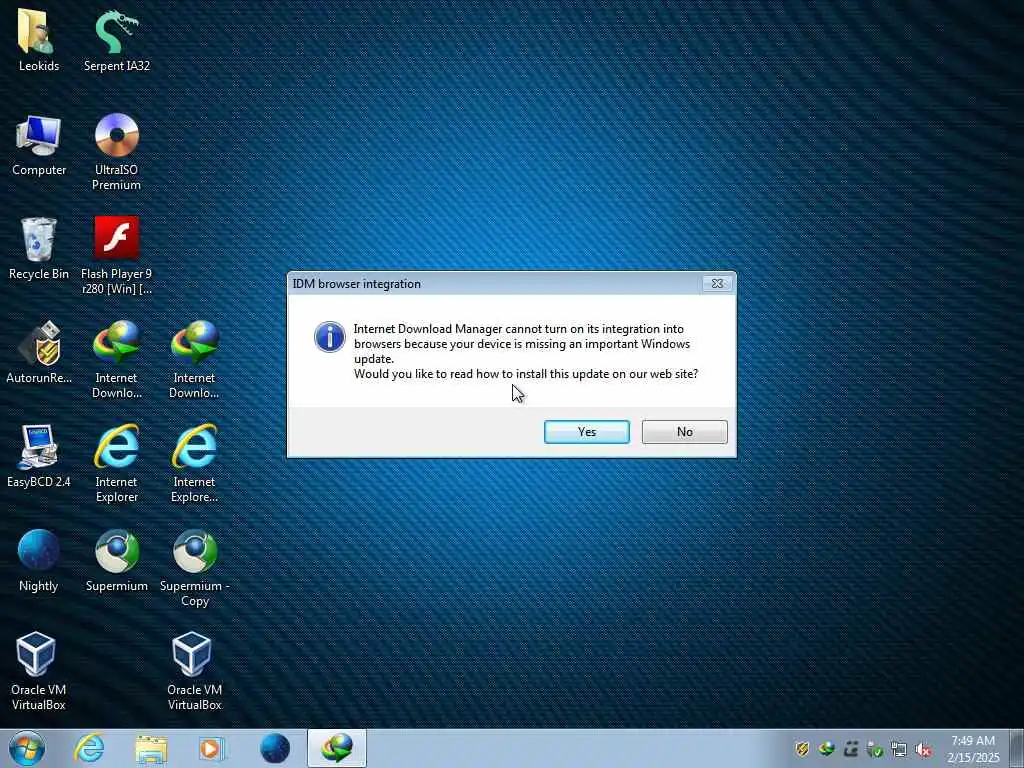Select the Computer desktop icon

coord(39,145)
